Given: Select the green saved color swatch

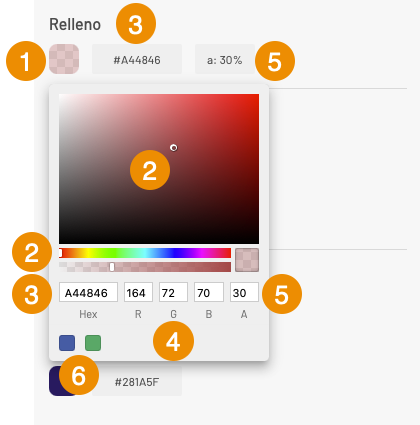Looking at the screenshot, I should 93,343.
